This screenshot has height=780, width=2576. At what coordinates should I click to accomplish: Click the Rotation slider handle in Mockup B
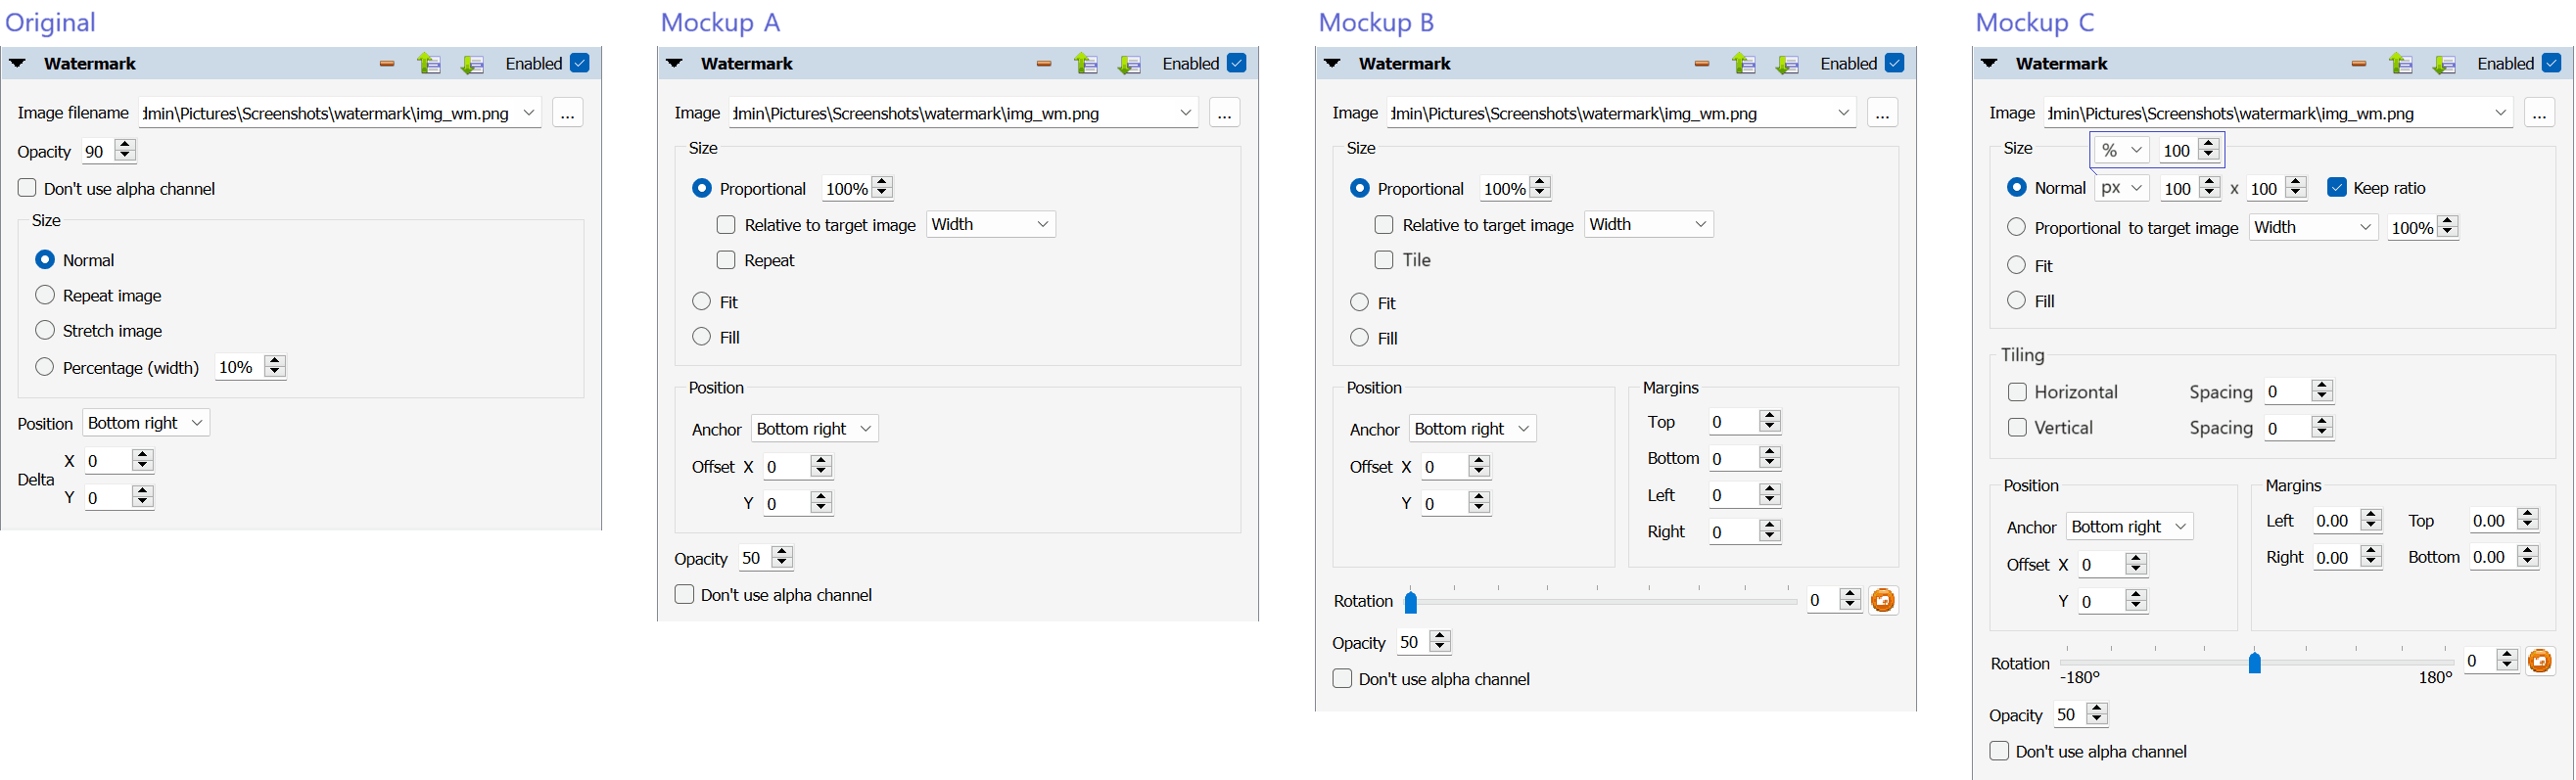pos(1410,602)
